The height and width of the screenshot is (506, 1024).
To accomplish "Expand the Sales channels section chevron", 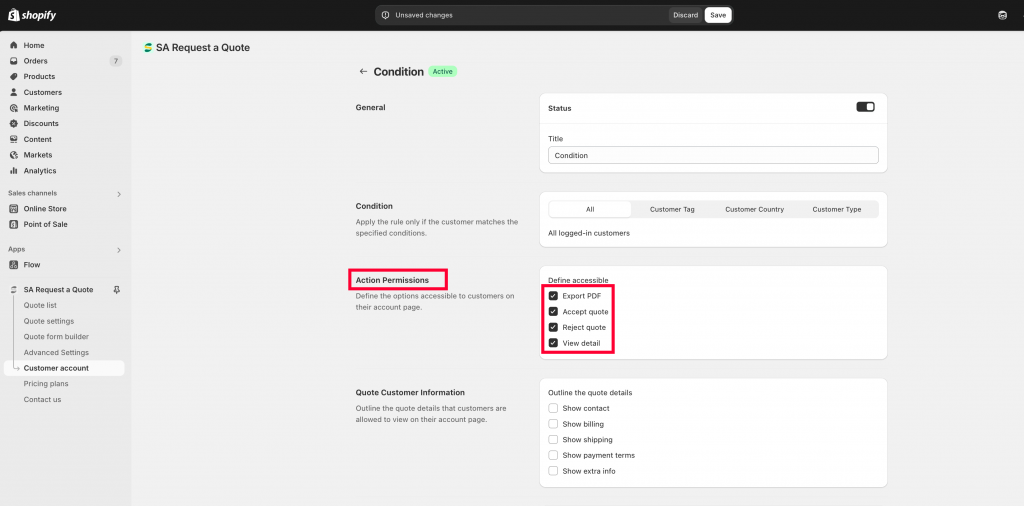I will click(119, 194).
